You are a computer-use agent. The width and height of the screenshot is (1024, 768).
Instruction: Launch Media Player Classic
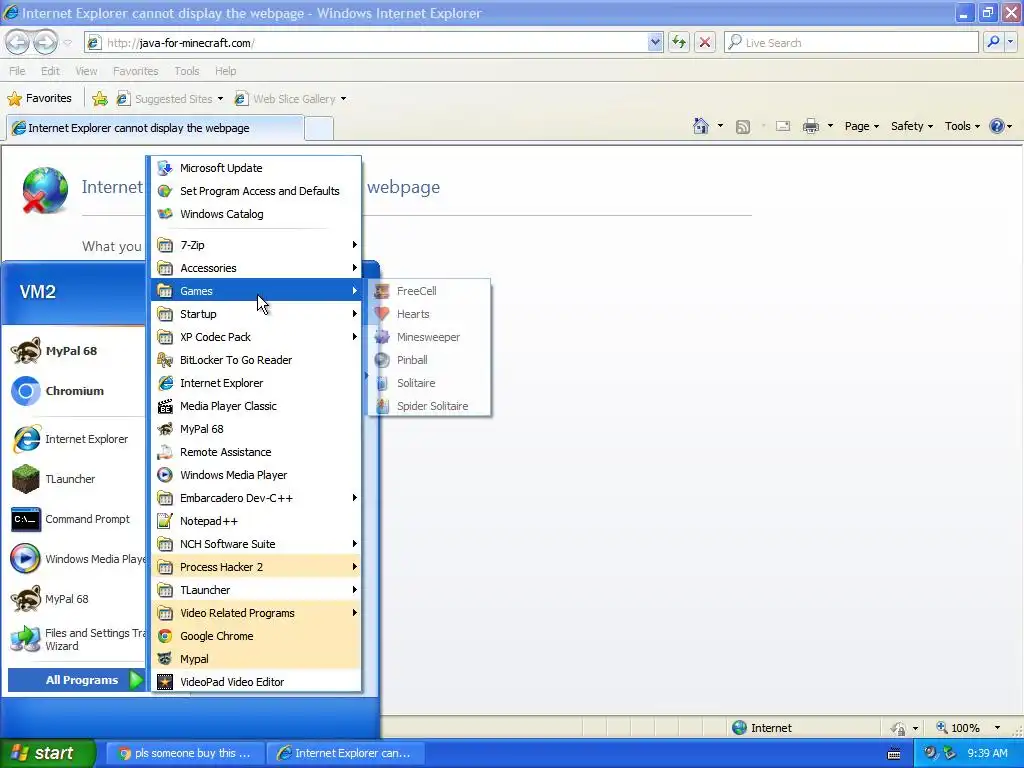click(x=256, y=406)
